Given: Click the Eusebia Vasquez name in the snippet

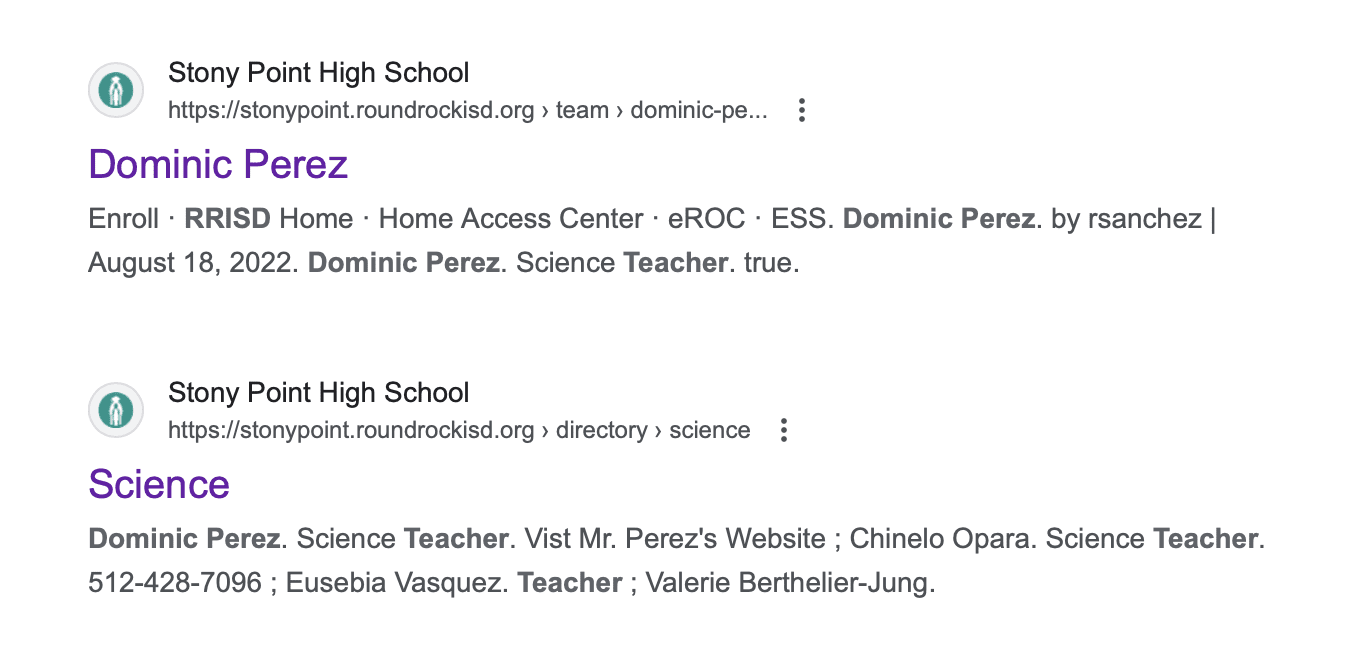Looking at the screenshot, I should pyautogui.click(x=393, y=582).
